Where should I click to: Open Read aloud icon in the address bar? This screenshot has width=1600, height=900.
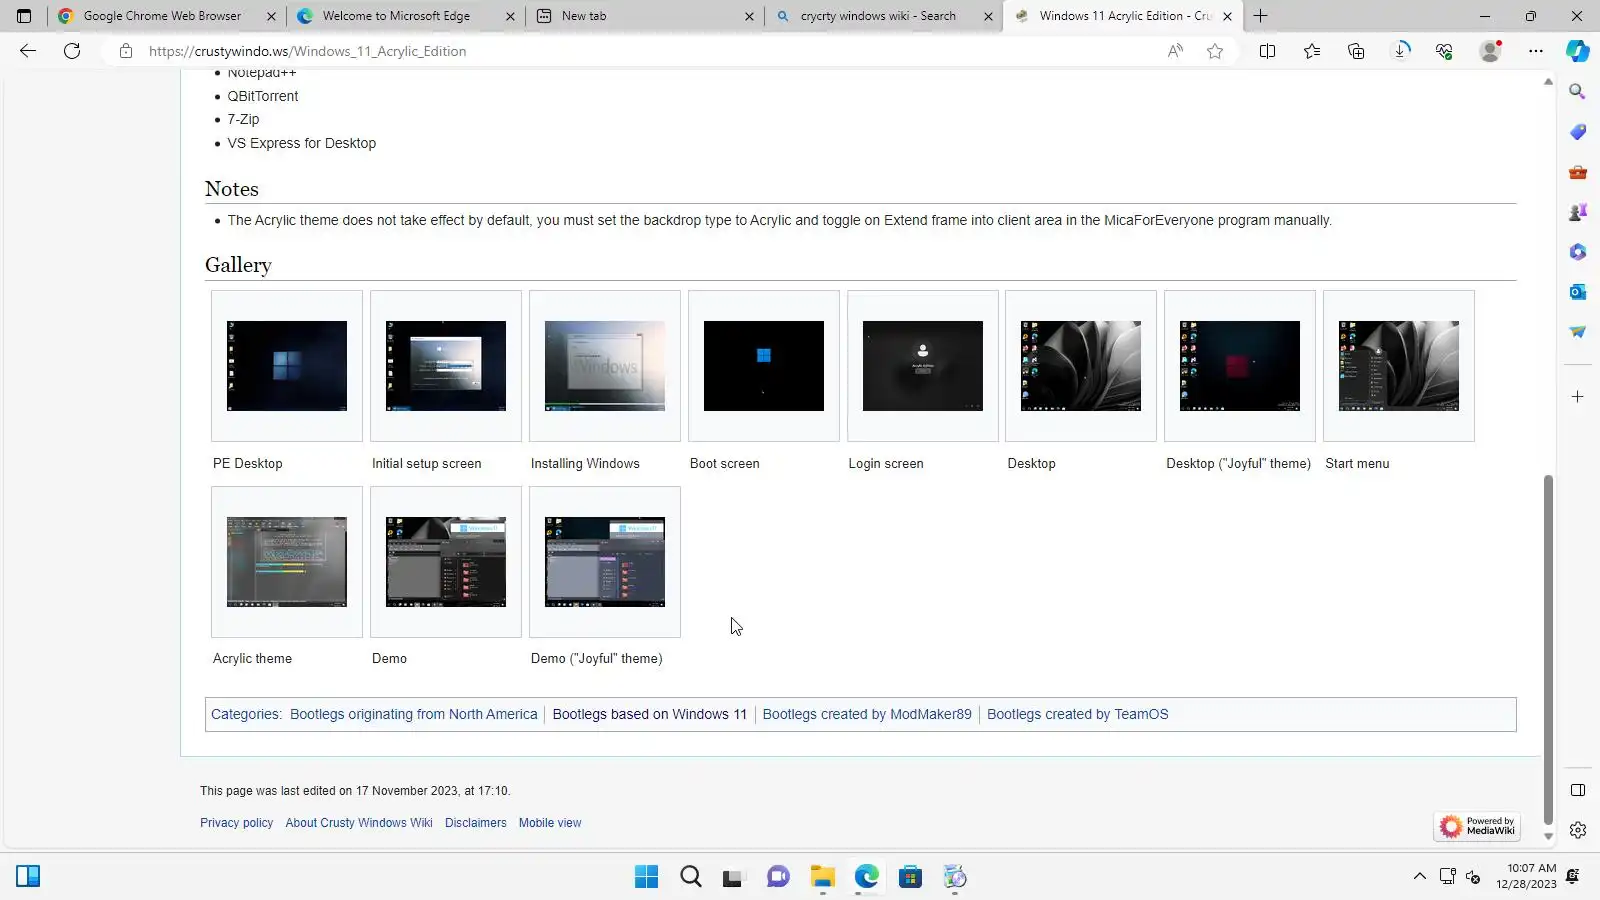[x=1175, y=51]
